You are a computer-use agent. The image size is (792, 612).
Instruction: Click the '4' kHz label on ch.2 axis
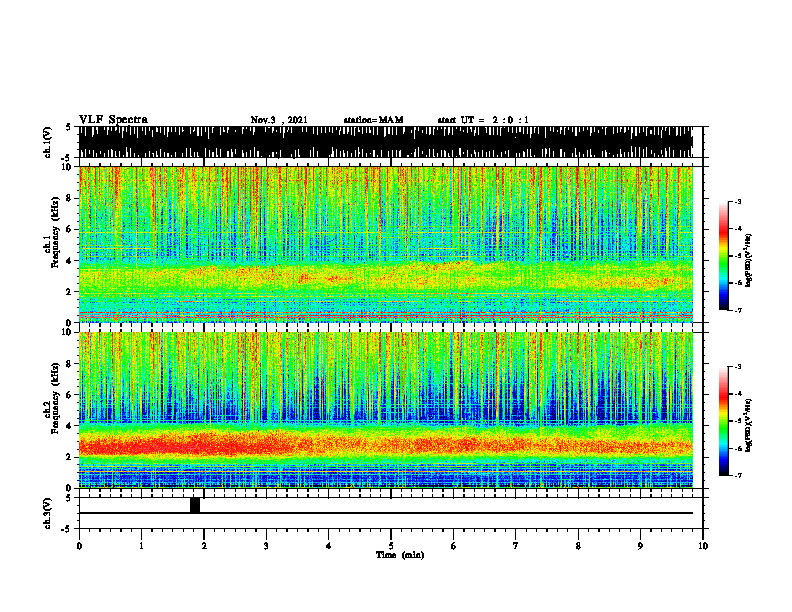click(70, 426)
